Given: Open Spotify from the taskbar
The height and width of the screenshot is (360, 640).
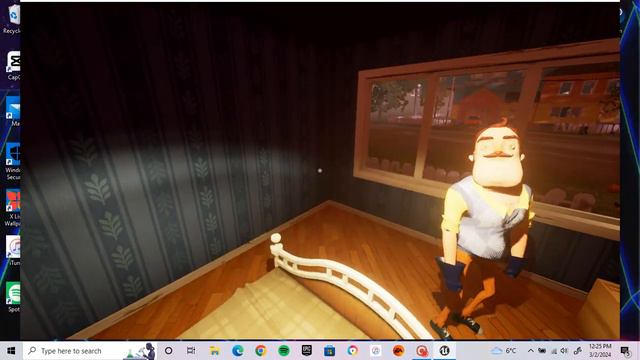Looking at the screenshot, I should (x=284, y=351).
